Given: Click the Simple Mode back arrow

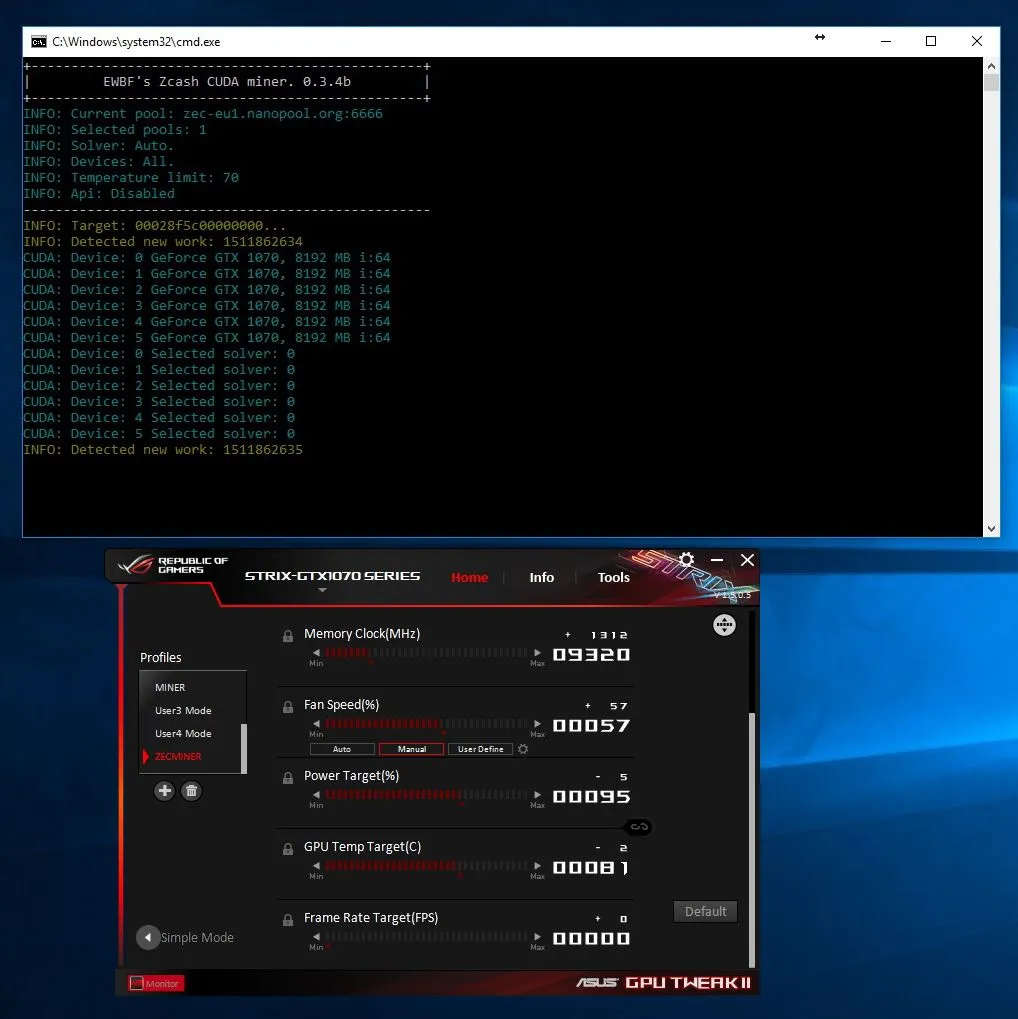Looking at the screenshot, I should [148, 937].
